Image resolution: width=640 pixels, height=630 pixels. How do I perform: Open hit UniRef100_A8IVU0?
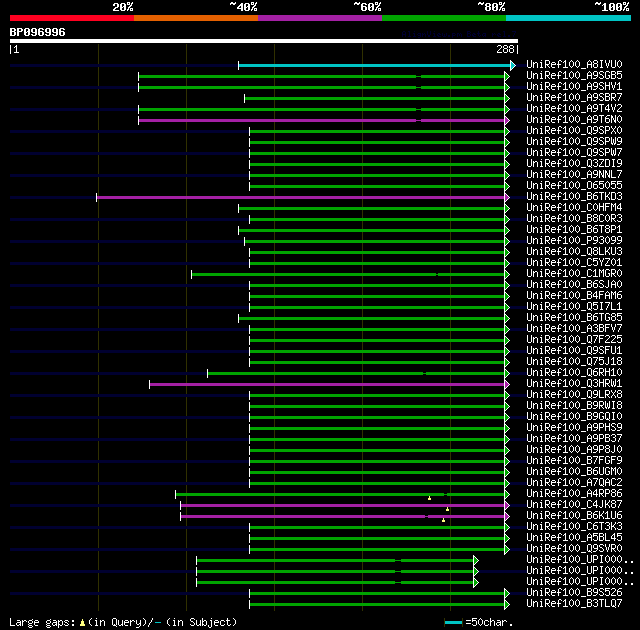point(574,64)
